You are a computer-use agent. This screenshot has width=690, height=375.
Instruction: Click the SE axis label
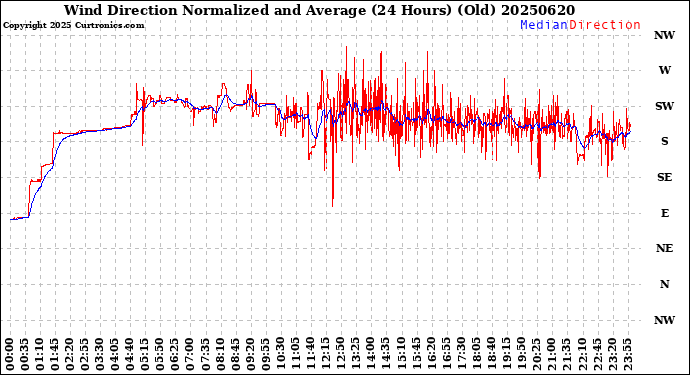tap(664, 177)
